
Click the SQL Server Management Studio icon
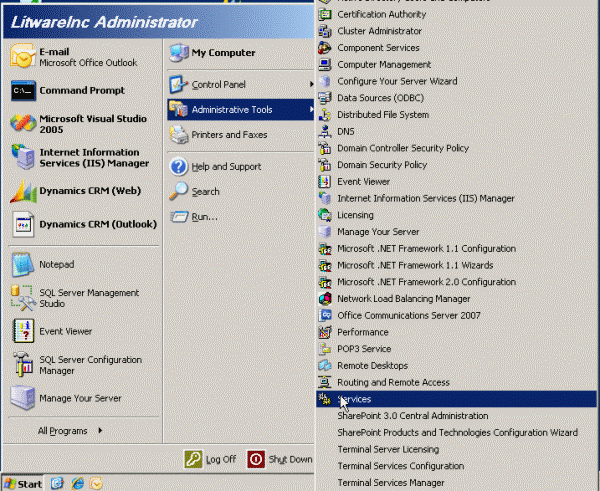(x=23, y=298)
